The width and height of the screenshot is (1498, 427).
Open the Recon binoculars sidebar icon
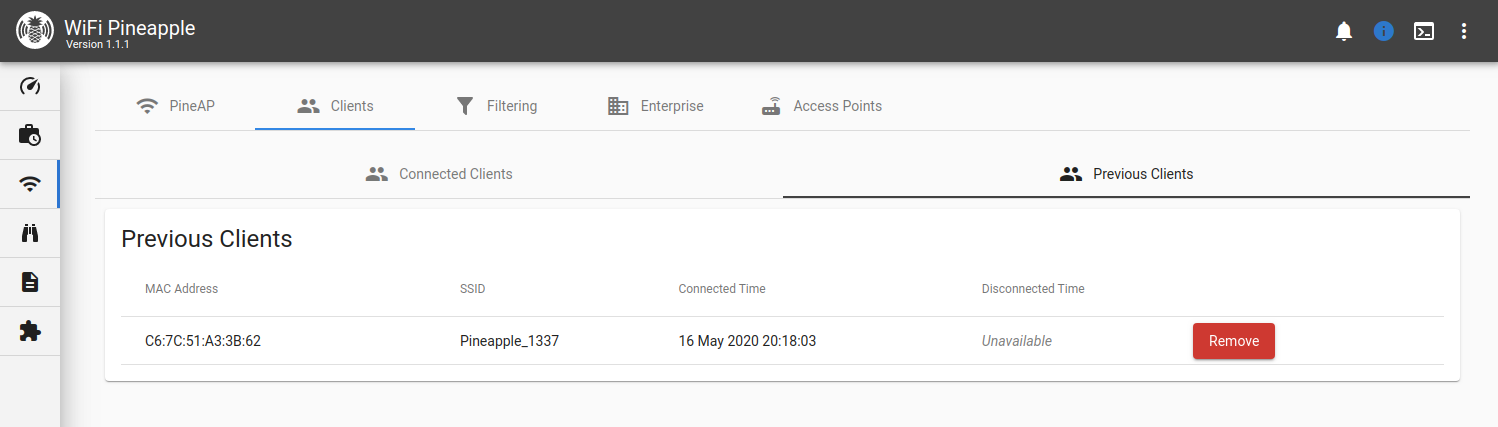(x=30, y=233)
